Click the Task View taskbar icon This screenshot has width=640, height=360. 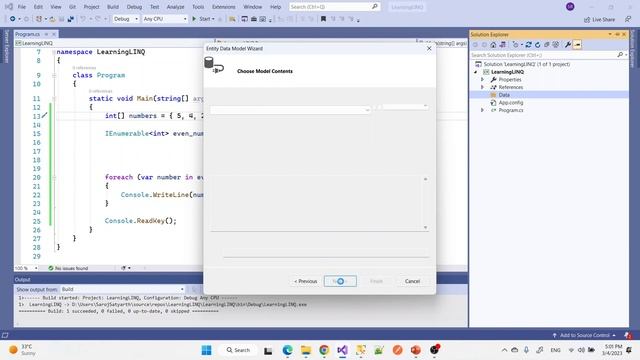coord(268,350)
